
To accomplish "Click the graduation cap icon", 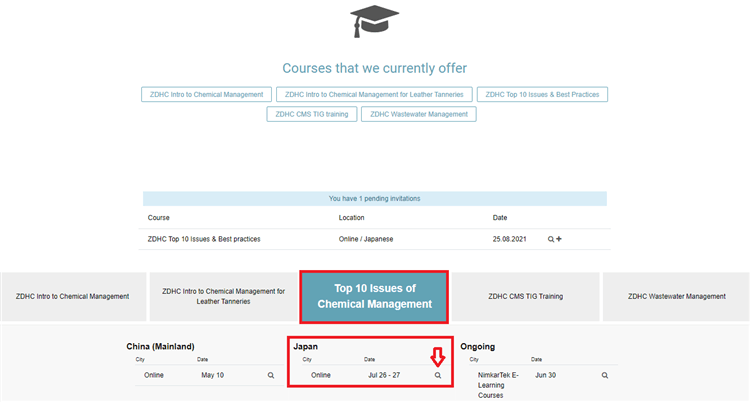I will pyautogui.click(x=375, y=22).
